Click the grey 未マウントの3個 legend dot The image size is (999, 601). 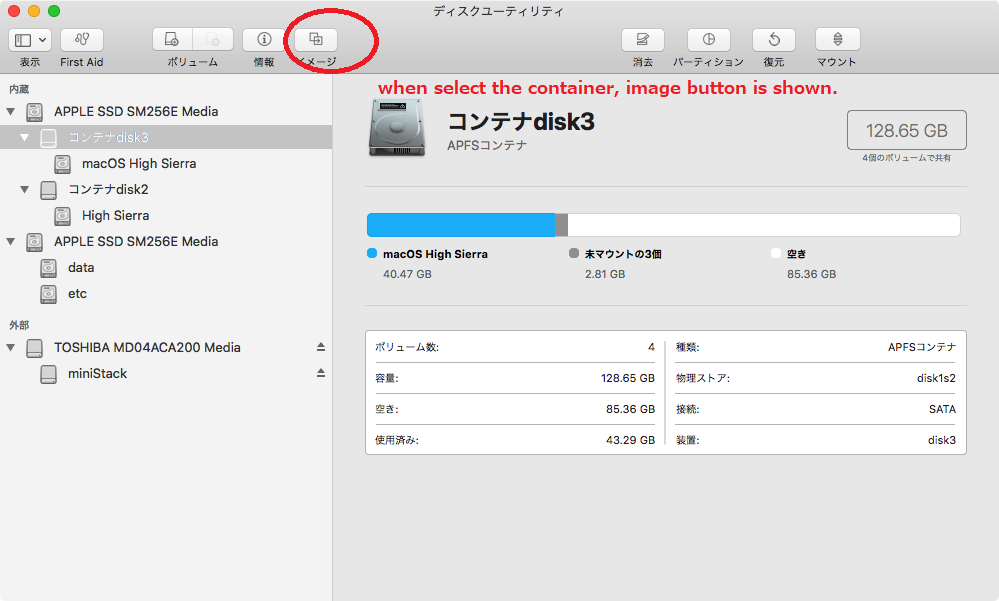pos(574,253)
